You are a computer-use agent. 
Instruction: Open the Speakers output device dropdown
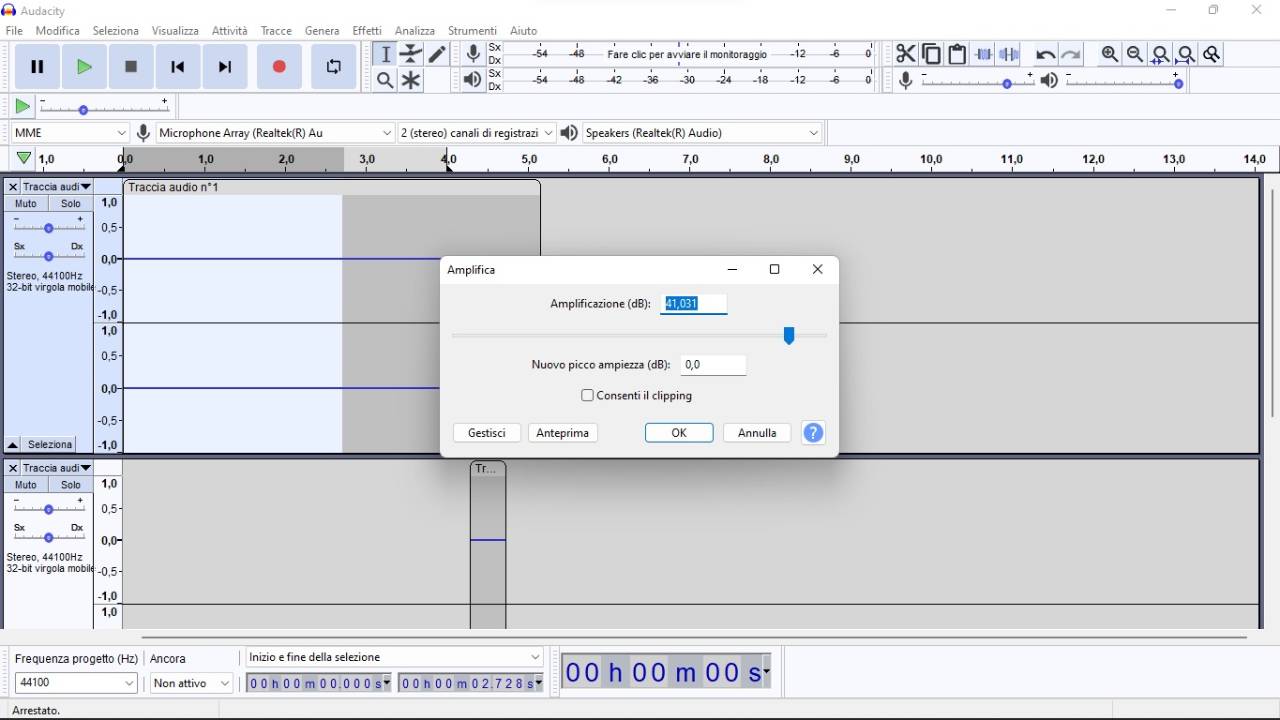[813, 132]
